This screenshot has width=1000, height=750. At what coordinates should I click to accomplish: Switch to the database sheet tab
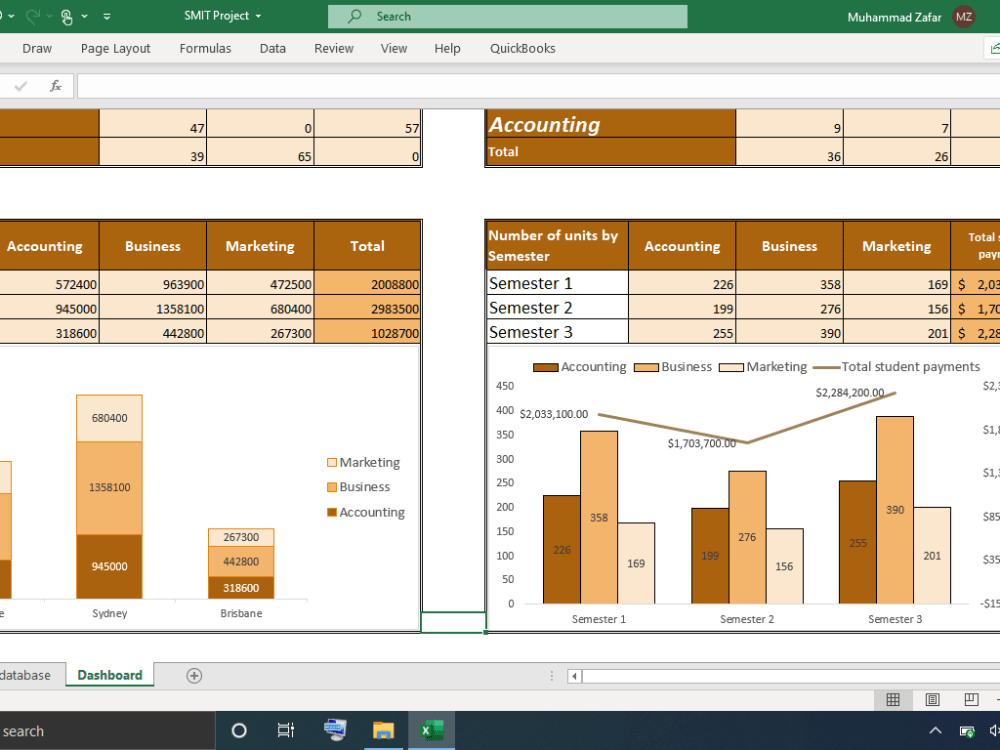click(25, 675)
